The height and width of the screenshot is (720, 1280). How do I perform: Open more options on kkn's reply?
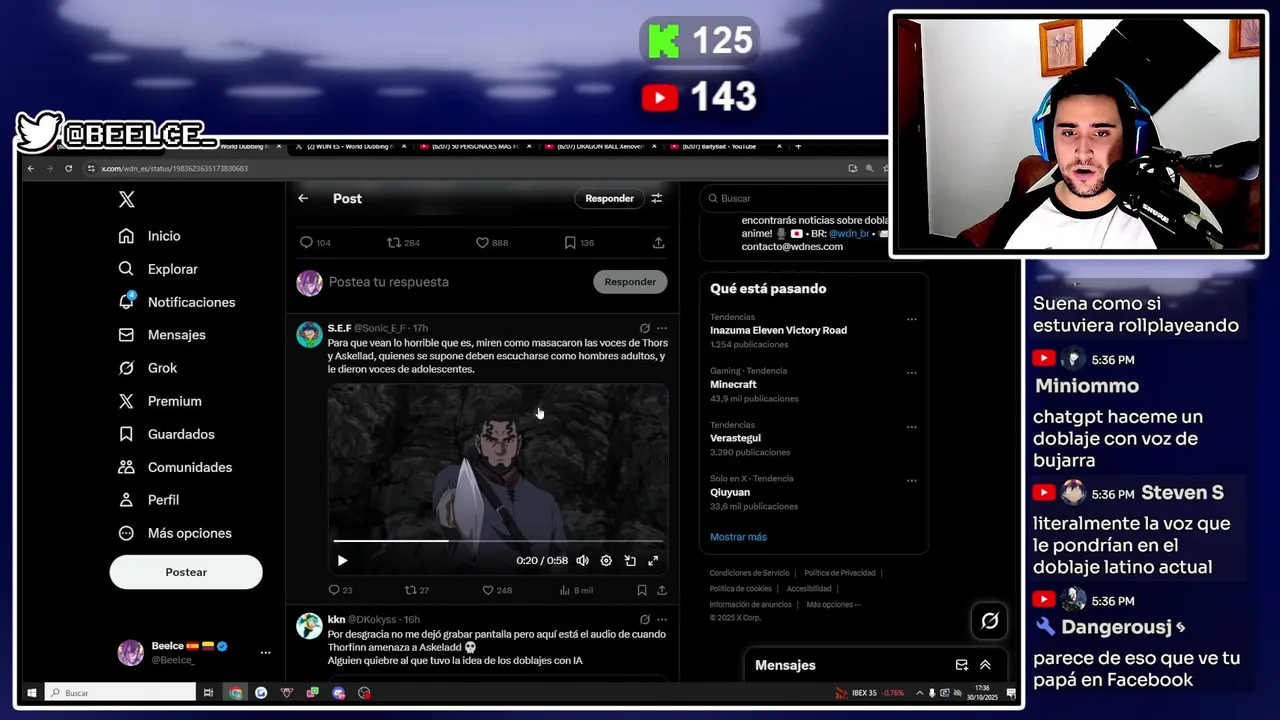coord(662,620)
